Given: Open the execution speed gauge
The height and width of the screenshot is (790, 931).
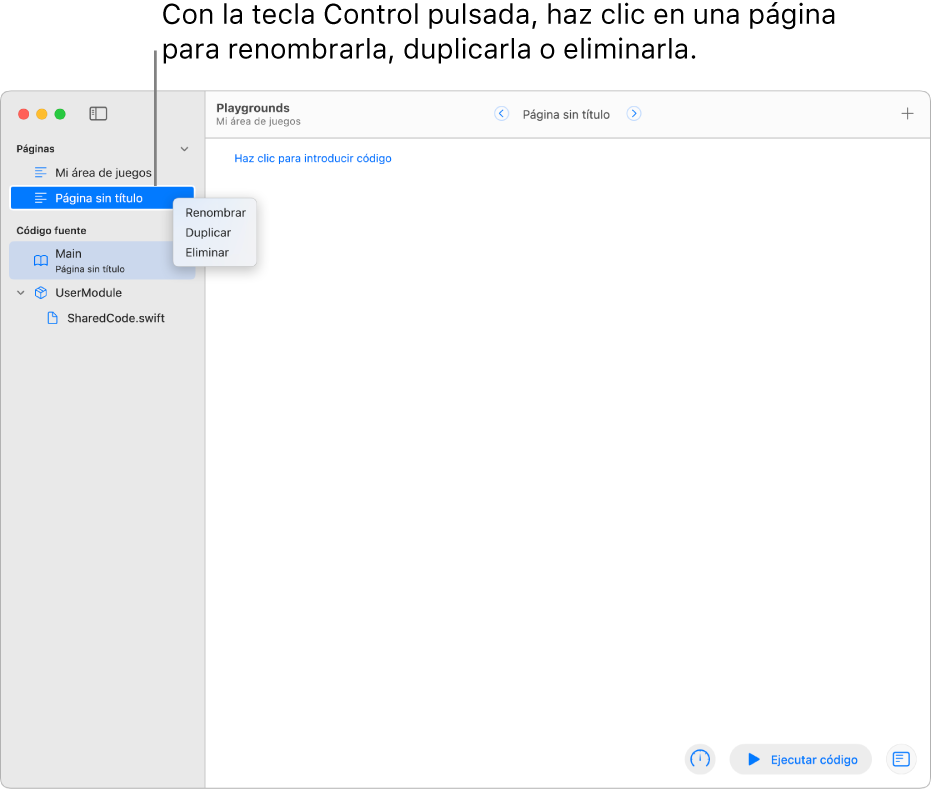Looking at the screenshot, I should click(x=699, y=759).
